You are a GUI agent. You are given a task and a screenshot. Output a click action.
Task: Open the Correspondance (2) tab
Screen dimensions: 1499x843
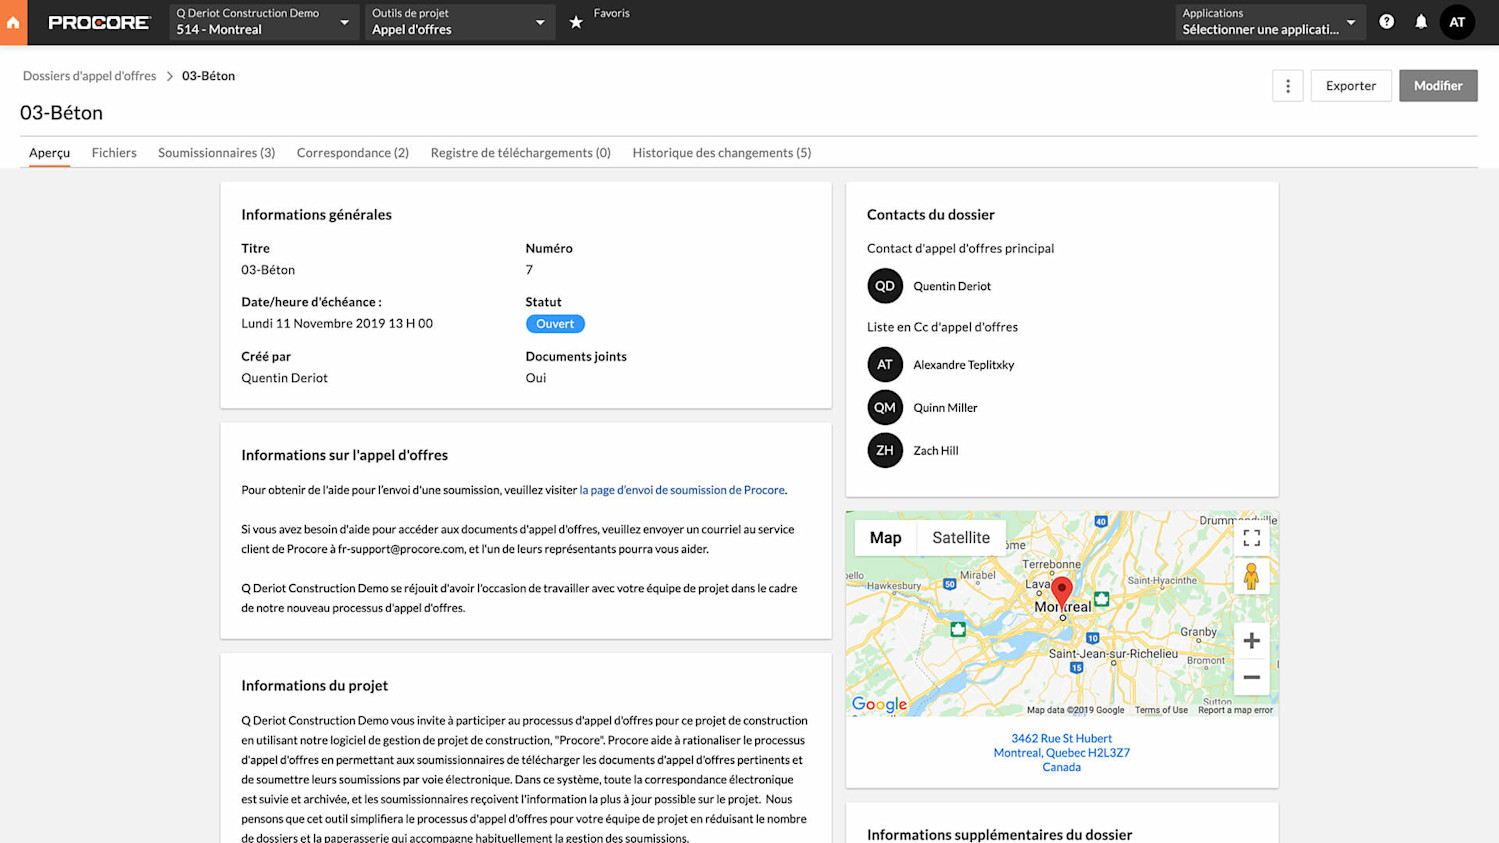click(x=353, y=153)
